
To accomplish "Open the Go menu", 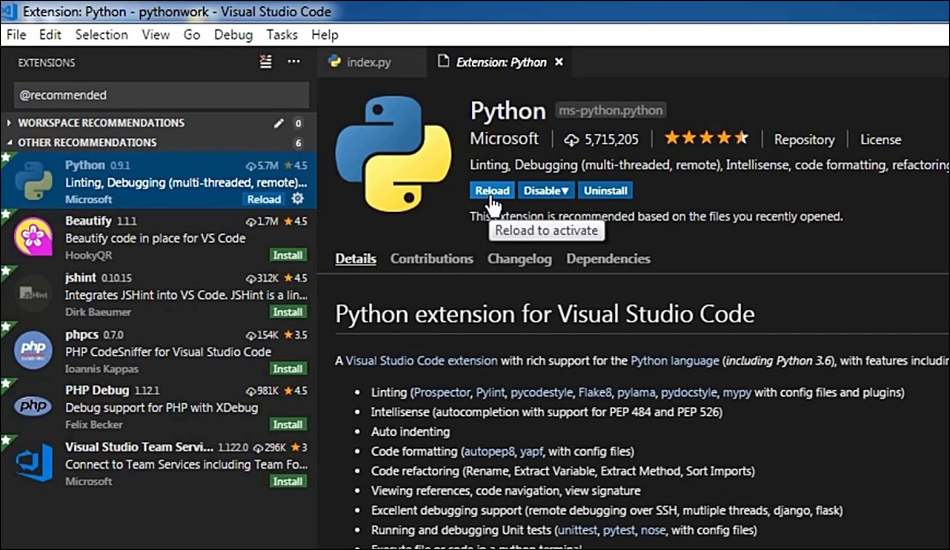I will click(191, 35).
